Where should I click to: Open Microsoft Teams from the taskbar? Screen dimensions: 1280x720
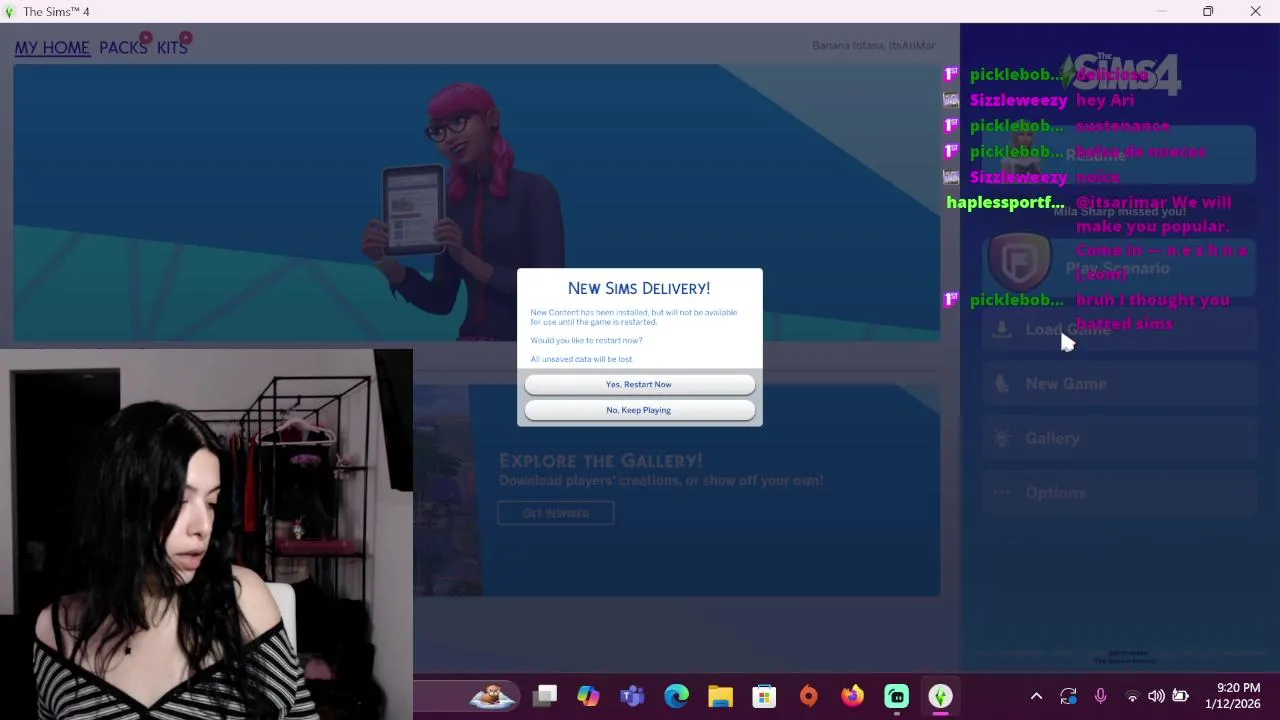click(x=632, y=696)
